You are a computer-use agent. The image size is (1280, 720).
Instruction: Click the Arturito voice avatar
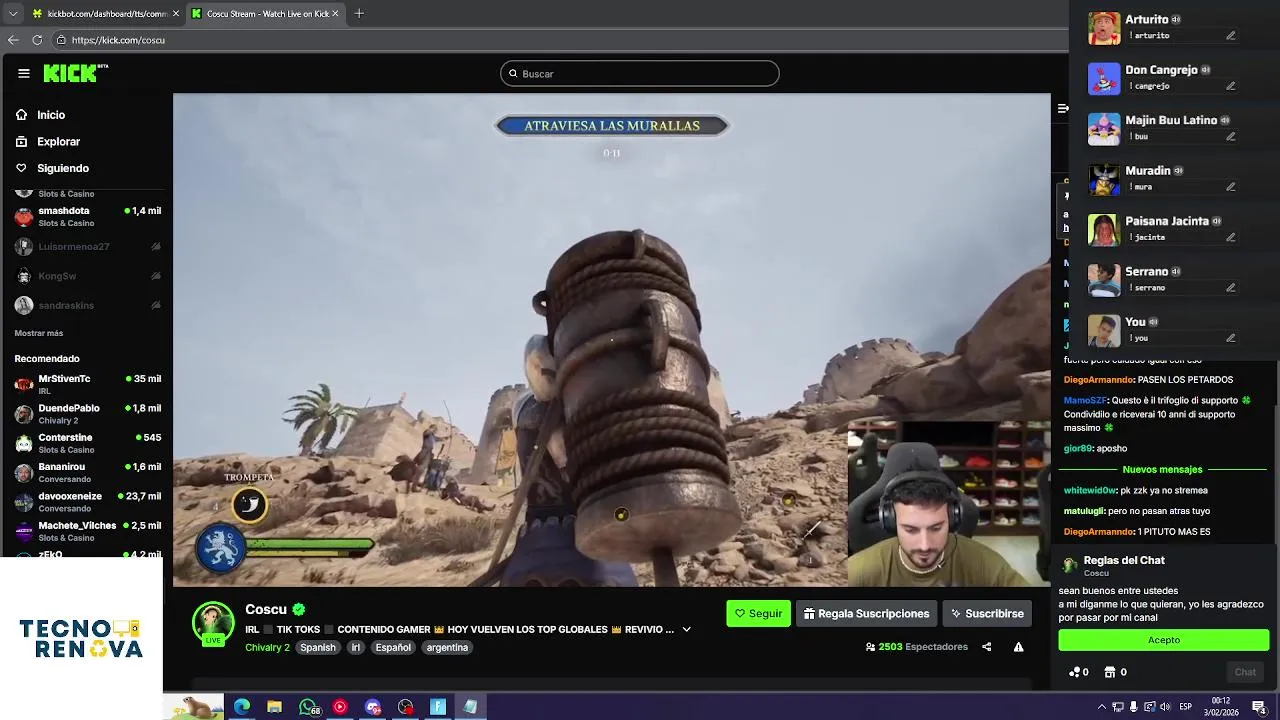[x=1104, y=28]
